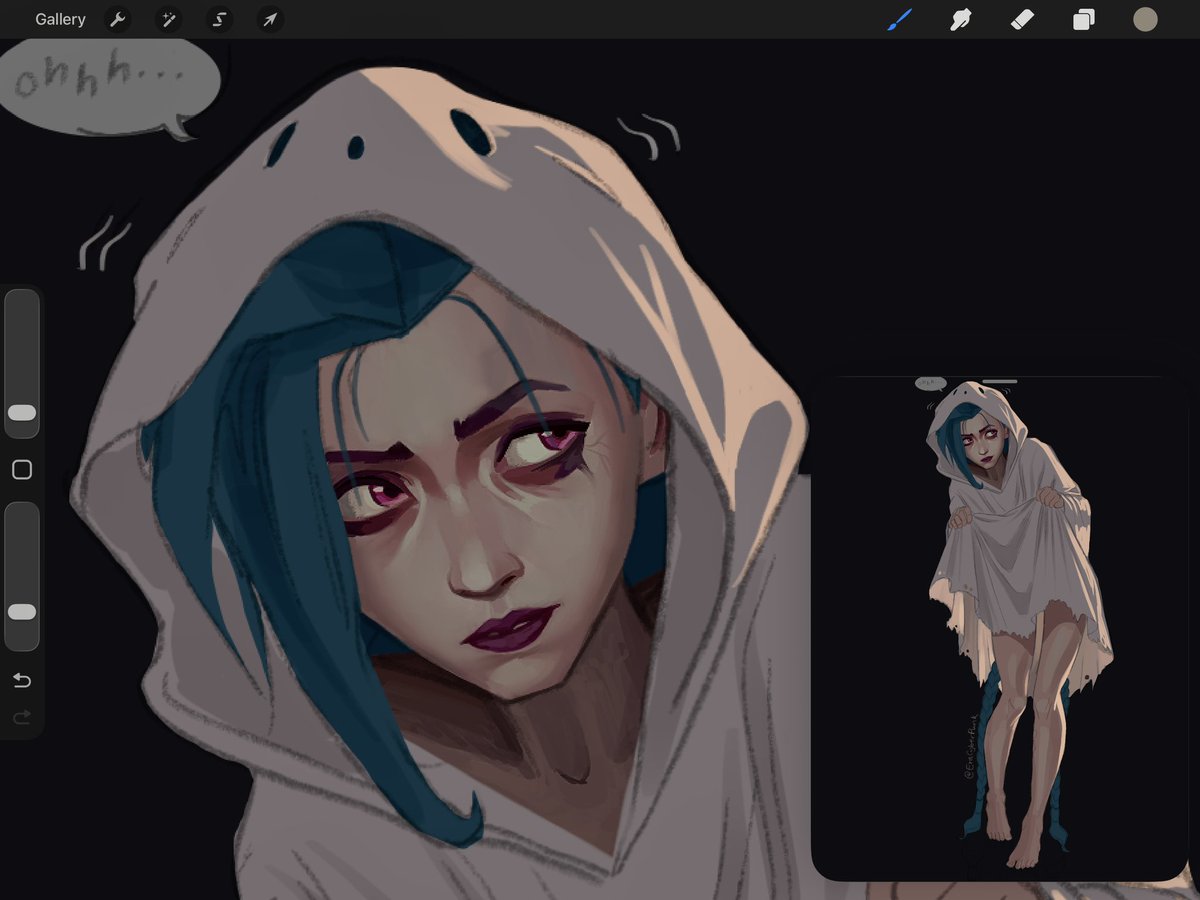This screenshot has height=900, width=1200.
Task: Activate the Selection tool
Action: point(219,20)
